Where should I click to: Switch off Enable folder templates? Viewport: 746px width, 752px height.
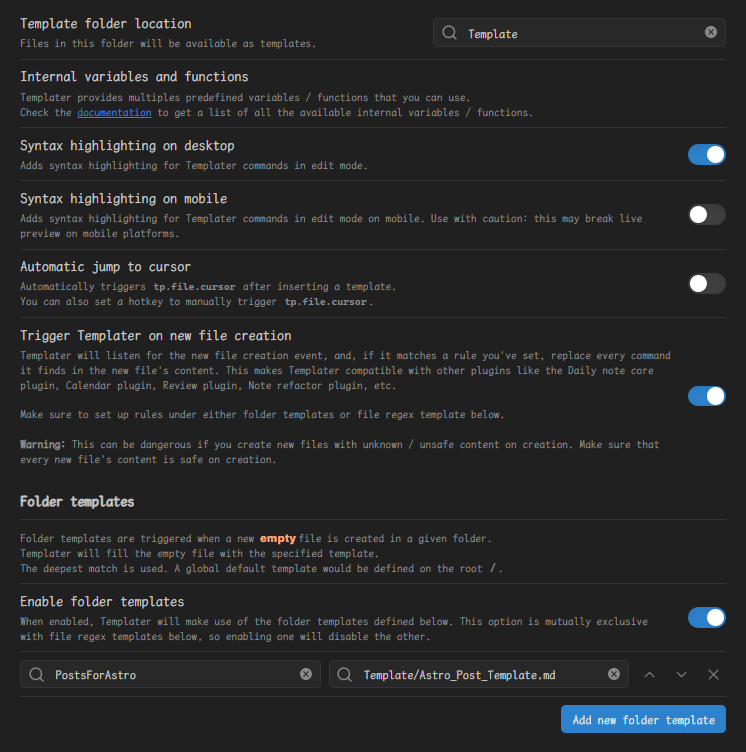706,617
